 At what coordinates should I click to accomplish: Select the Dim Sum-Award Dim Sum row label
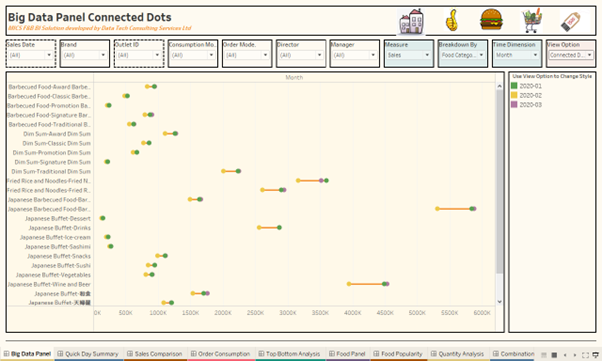click(x=57, y=134)
